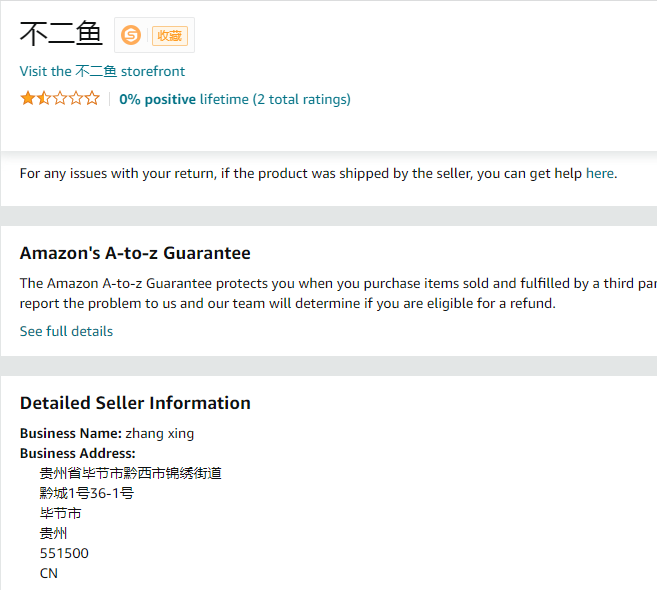Screen dimensions: 657x590
Task: Open the 0% positive lifetime ratings link
Action: click(x=234, y=99)
